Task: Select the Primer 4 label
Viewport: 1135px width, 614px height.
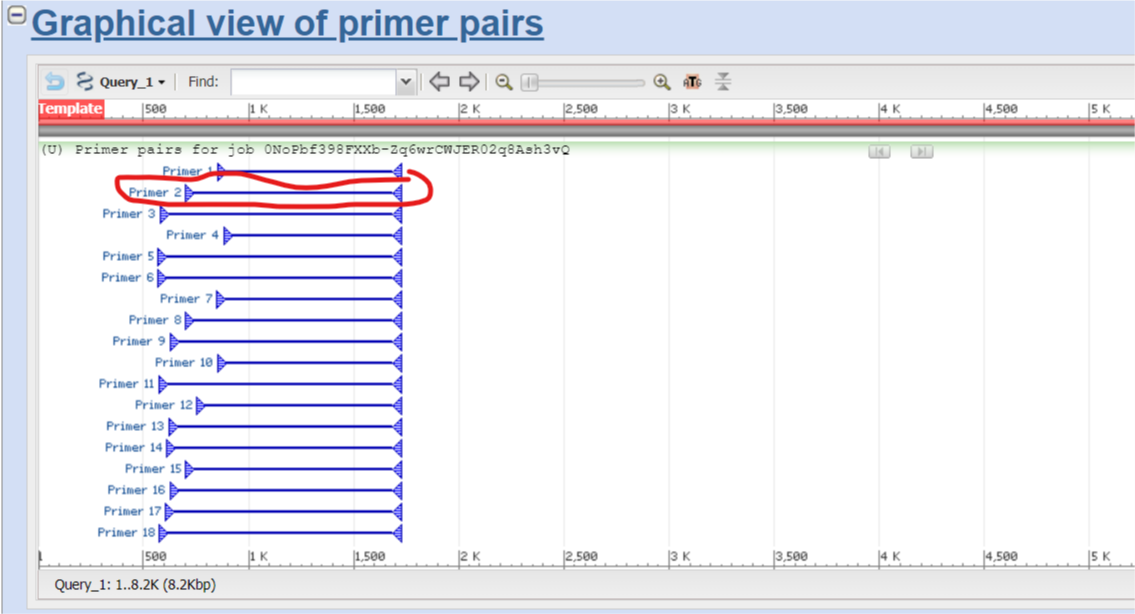Action: coord(192,235)
